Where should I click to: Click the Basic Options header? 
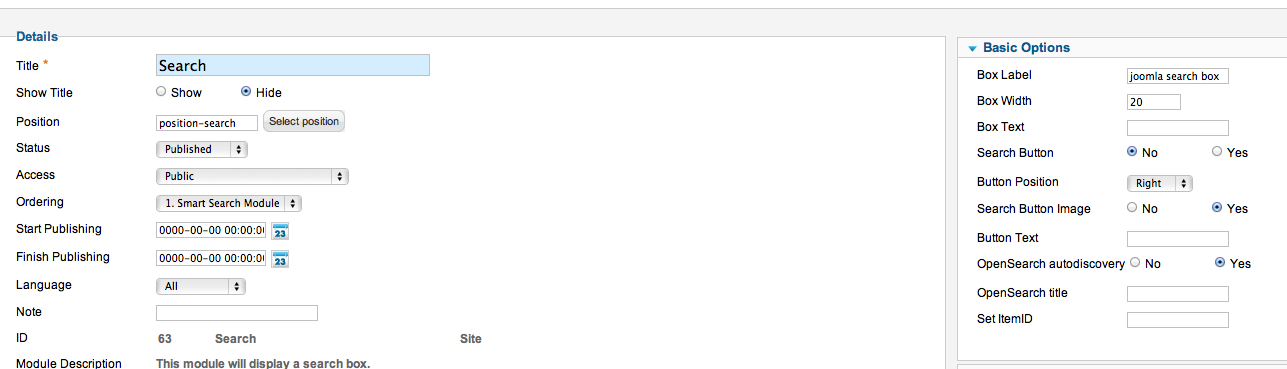(x=1026, y=48)
